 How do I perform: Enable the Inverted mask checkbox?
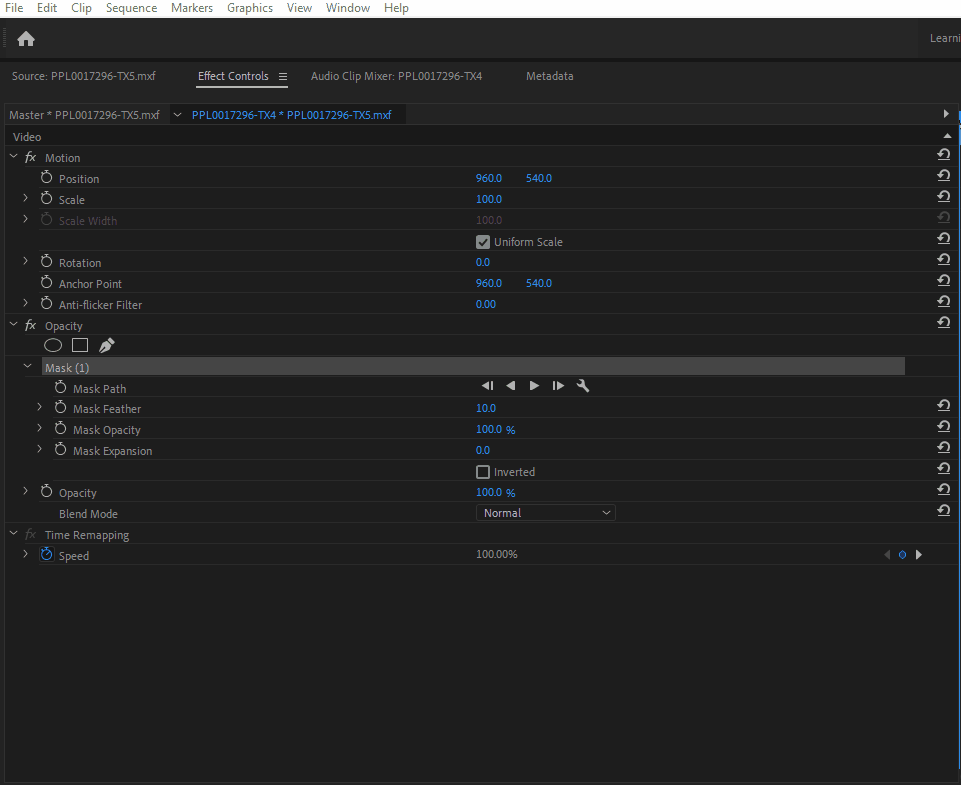tap(483, 471)
